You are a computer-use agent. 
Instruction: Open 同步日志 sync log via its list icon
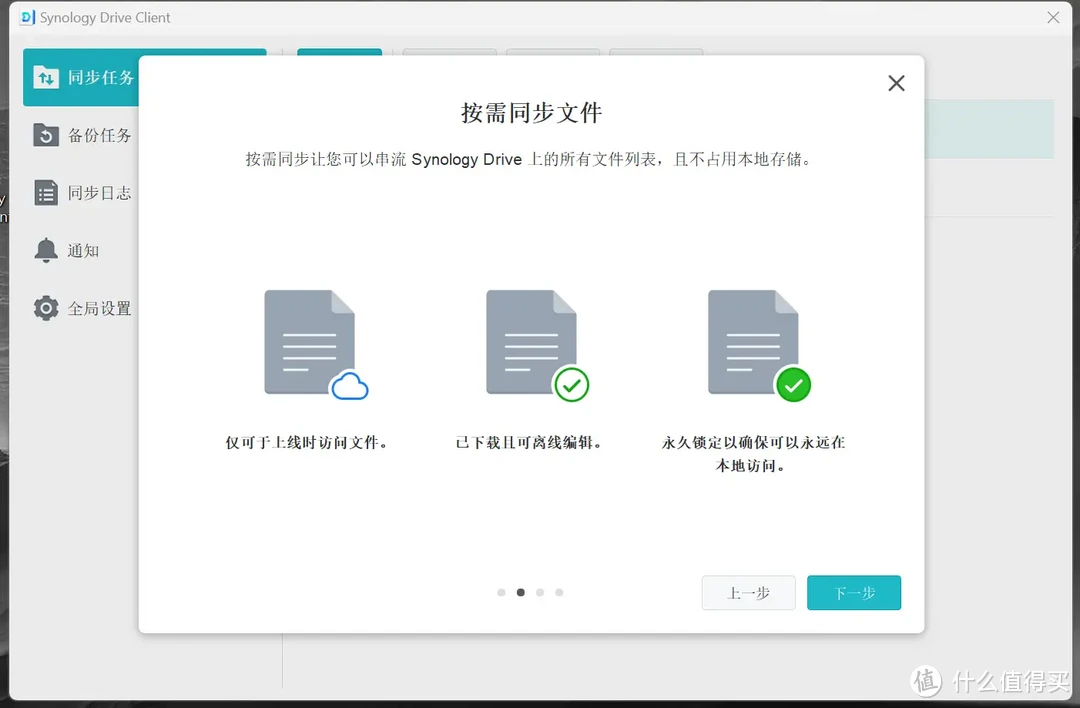click(45, 192)
